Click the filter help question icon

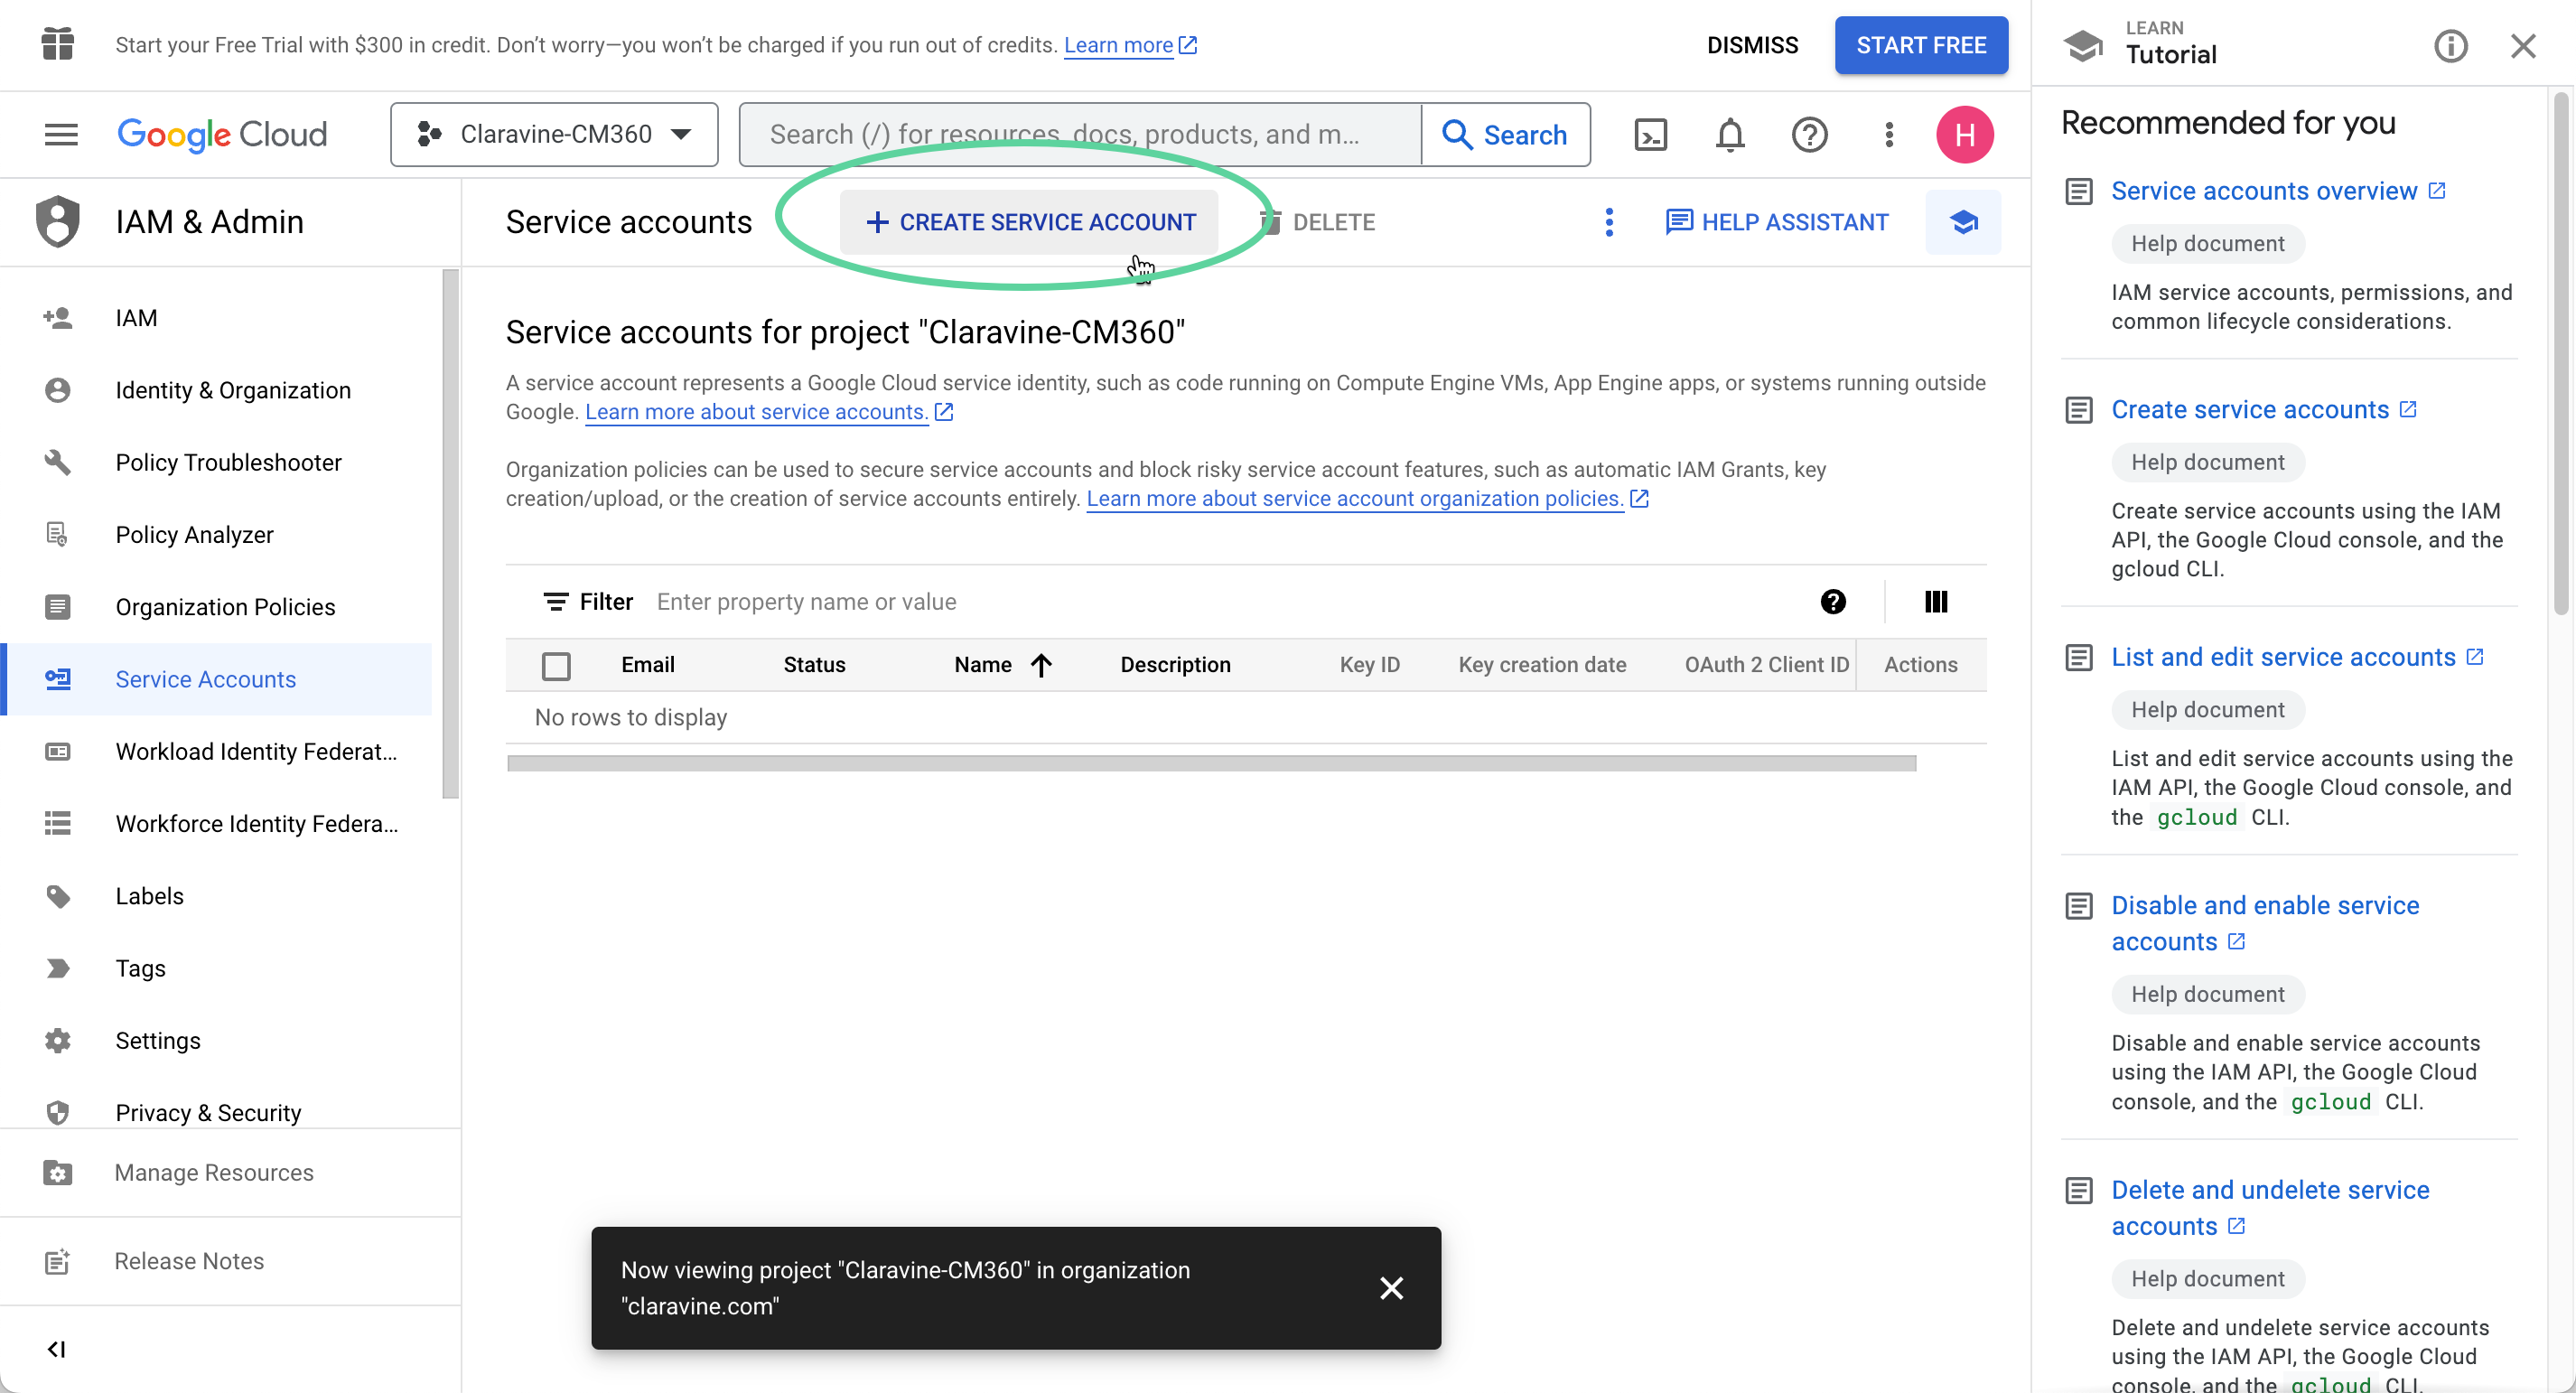[1832, 602]
